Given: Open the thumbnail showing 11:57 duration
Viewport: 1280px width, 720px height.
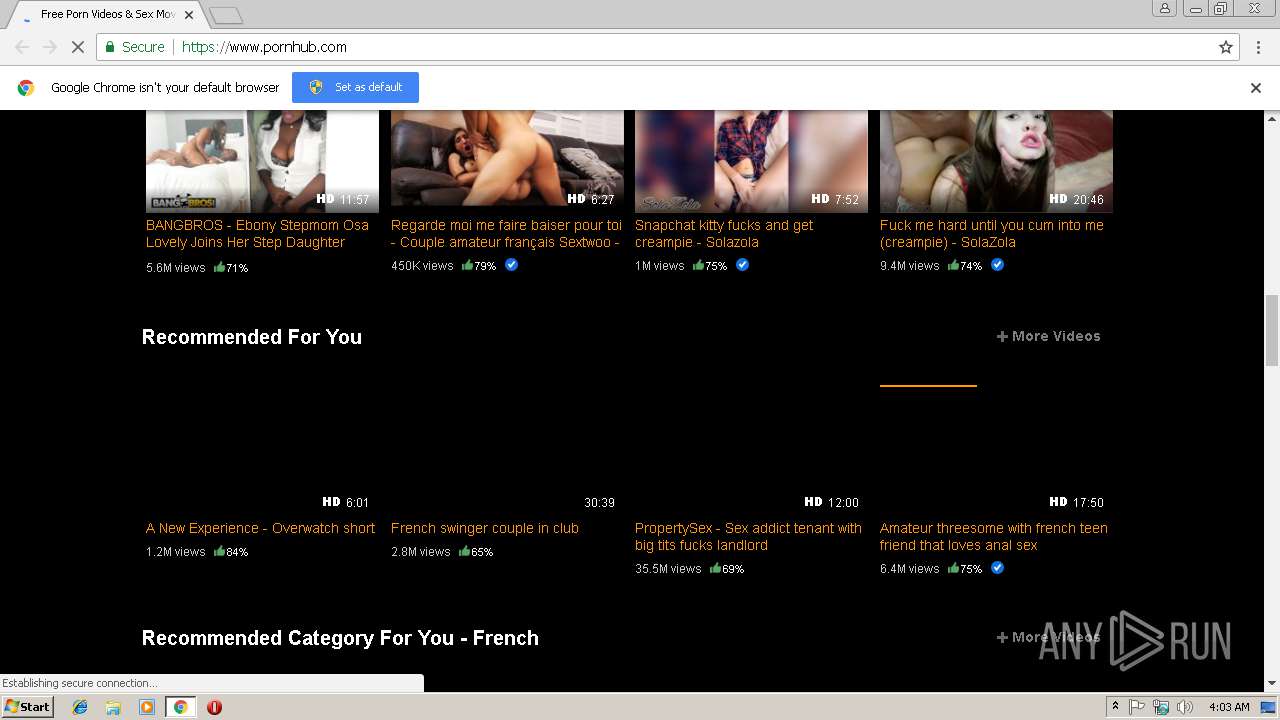Looking at the screenshot, I should [x=262, y=160].
